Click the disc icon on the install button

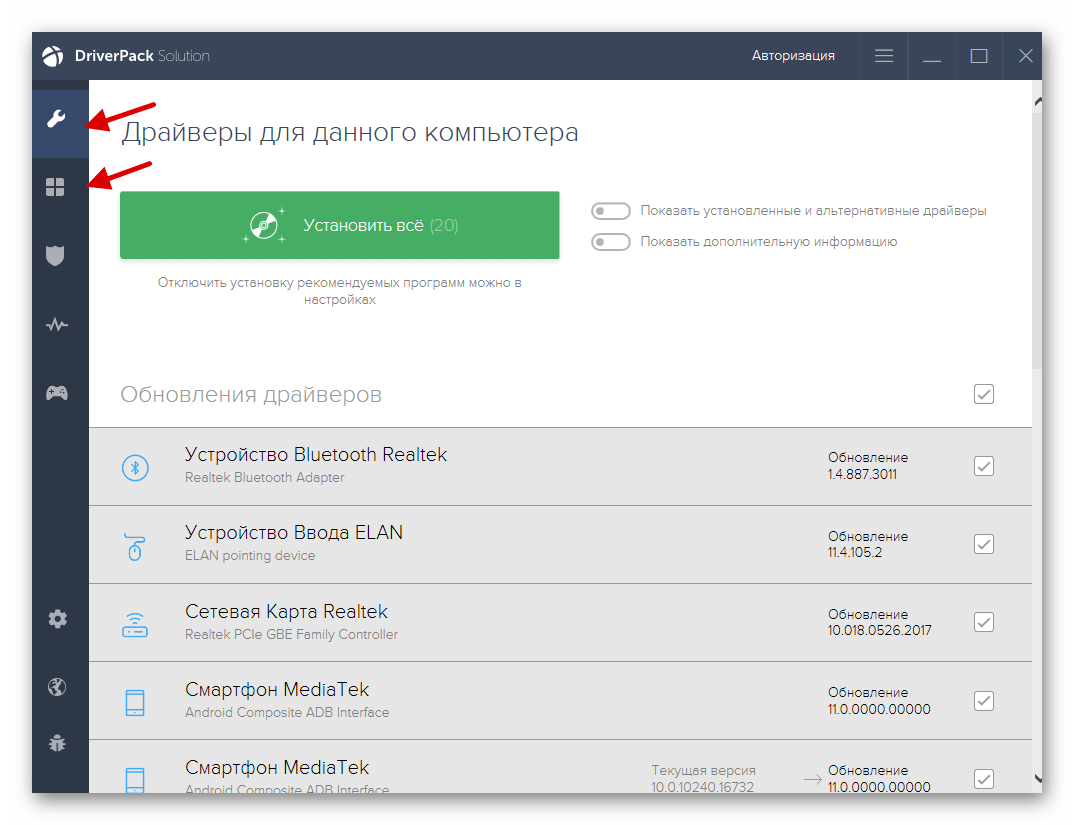pos(264,225)
